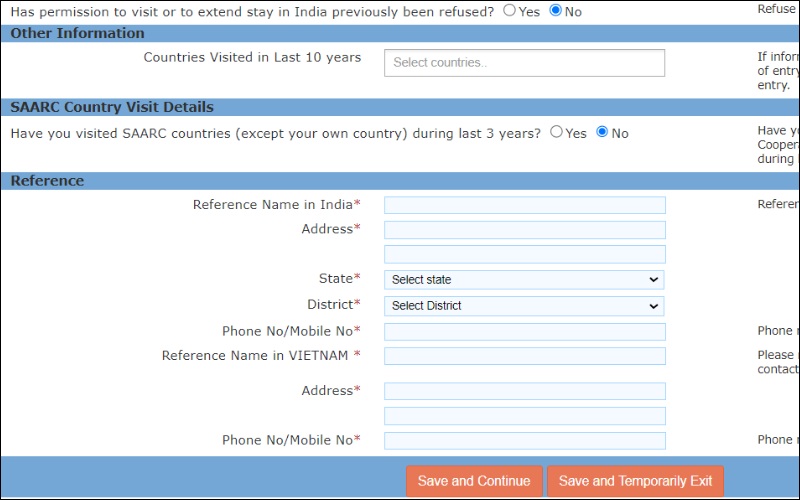
Task: Expand the Select state dropdown
Action: 524,280
